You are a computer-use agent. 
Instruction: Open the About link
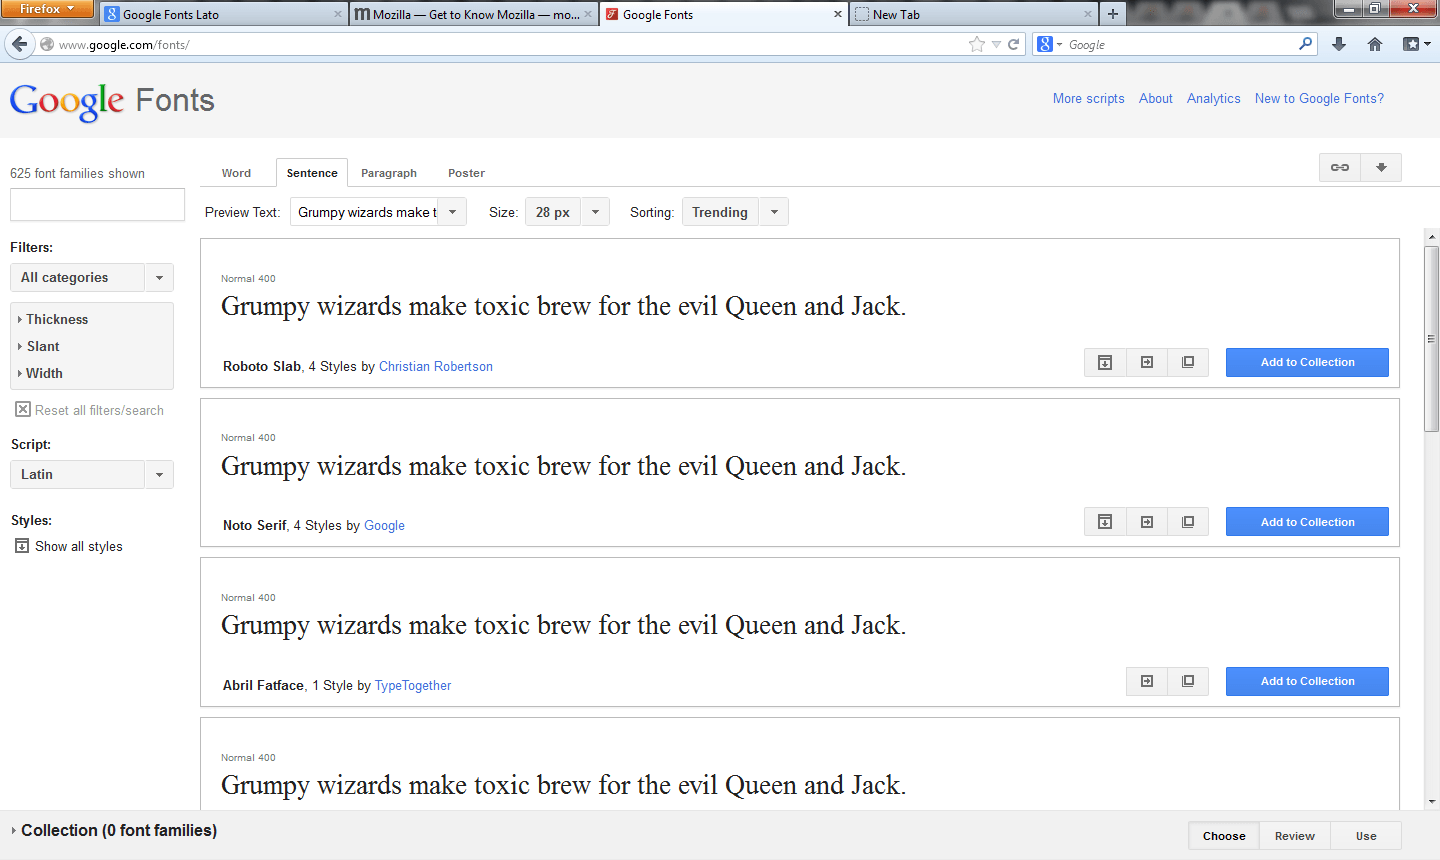1156,98
